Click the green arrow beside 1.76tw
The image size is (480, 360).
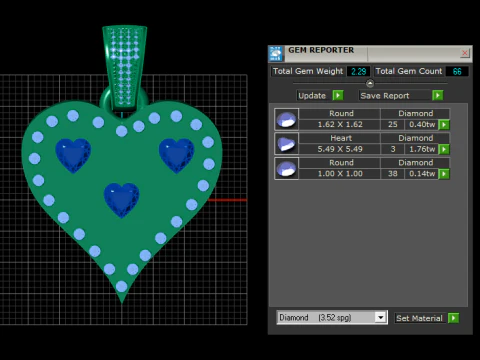tap(444, 149)
